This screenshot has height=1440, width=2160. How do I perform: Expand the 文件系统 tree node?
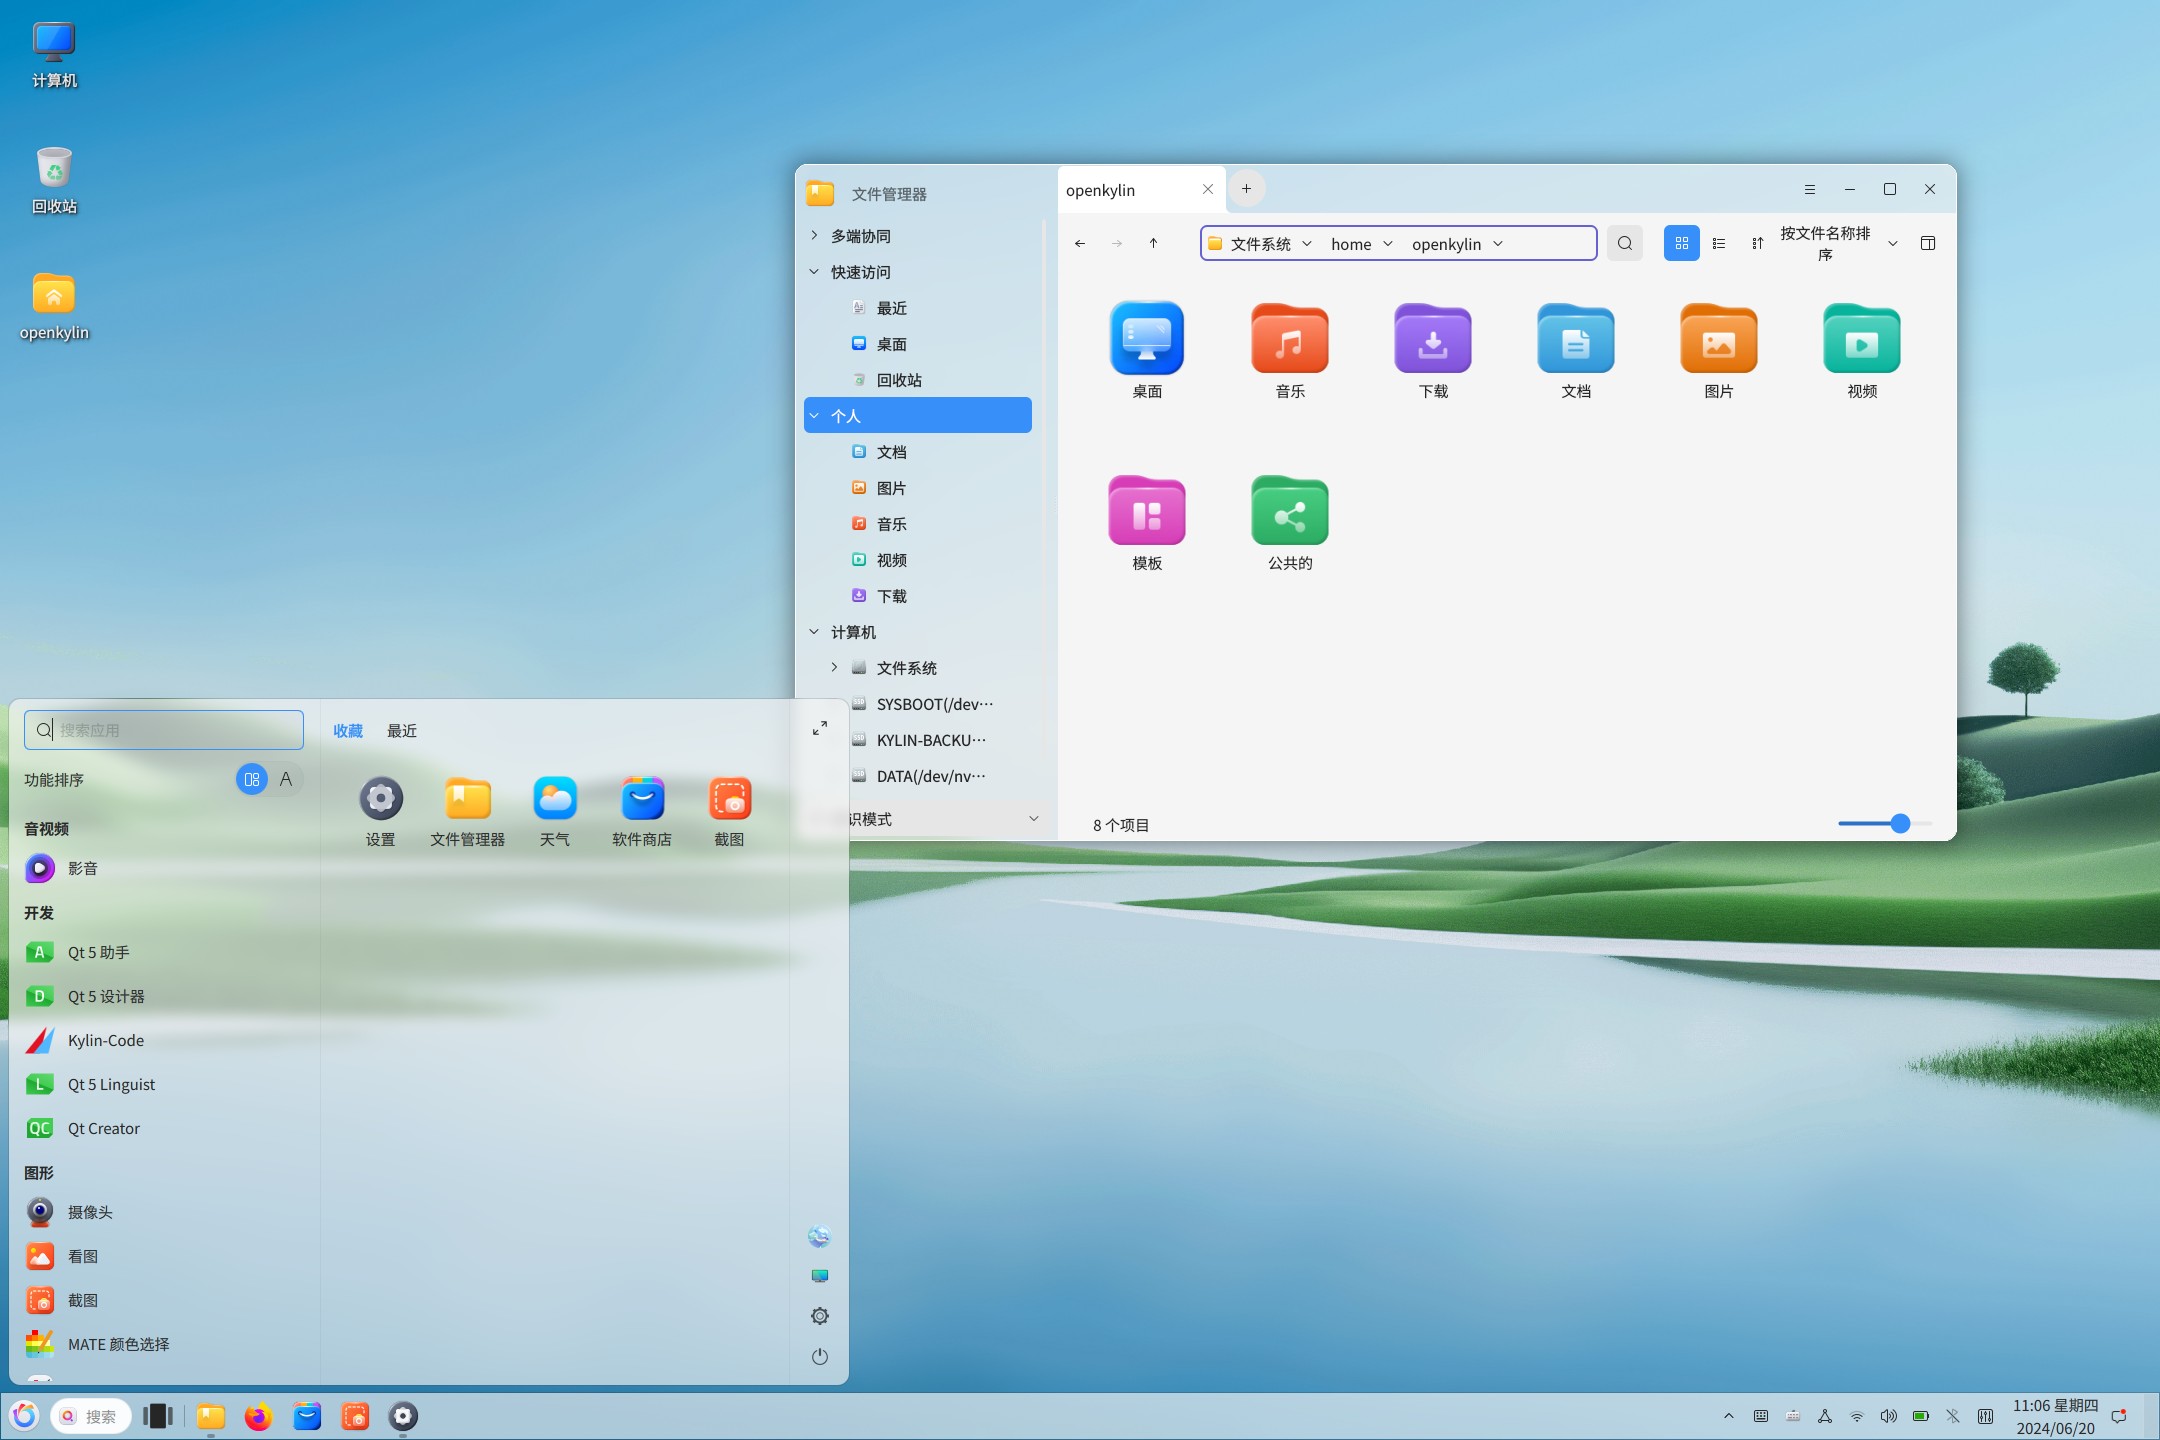click(834, 667)
